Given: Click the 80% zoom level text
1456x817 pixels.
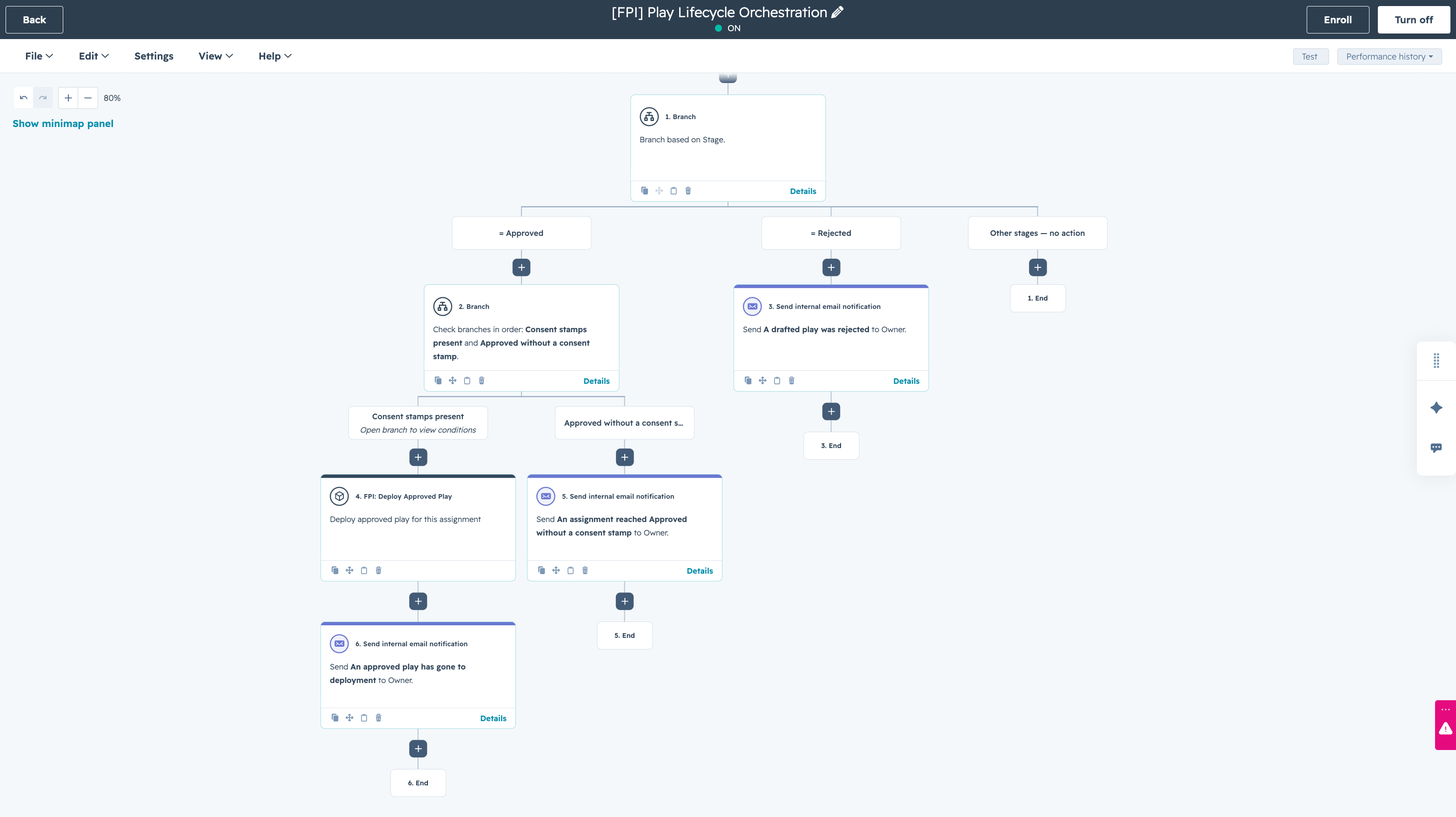Looking at the screenshot, I should tap(112, 98).
